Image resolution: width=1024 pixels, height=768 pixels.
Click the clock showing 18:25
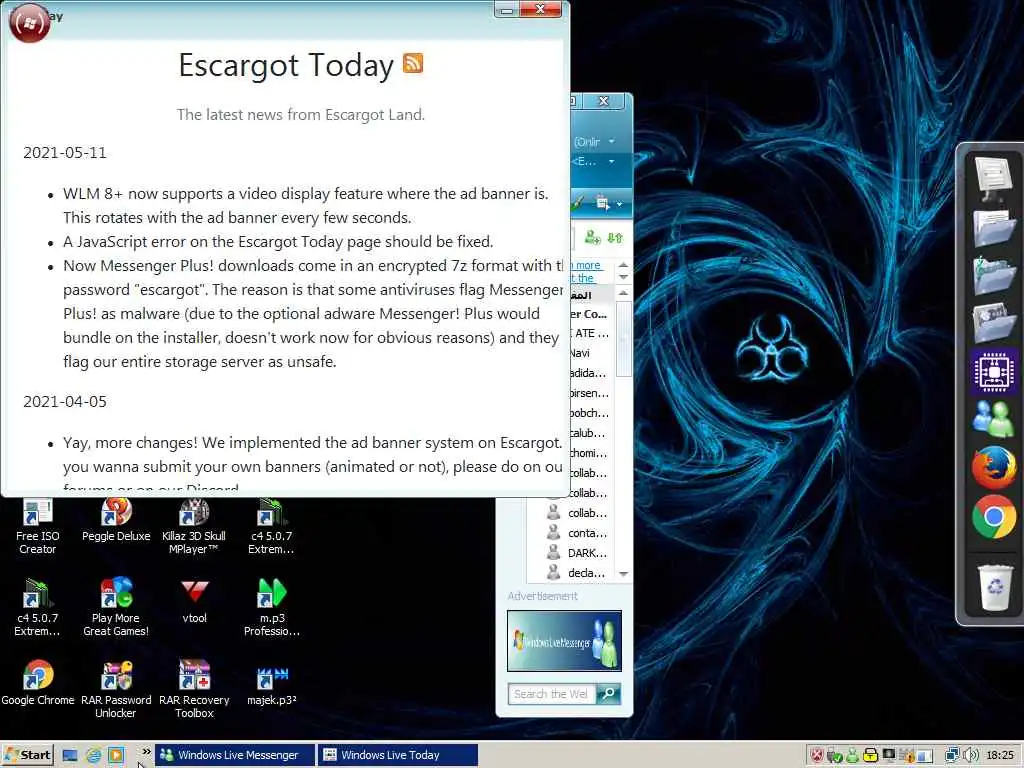pyautogui.click(x=1000, y=756)
